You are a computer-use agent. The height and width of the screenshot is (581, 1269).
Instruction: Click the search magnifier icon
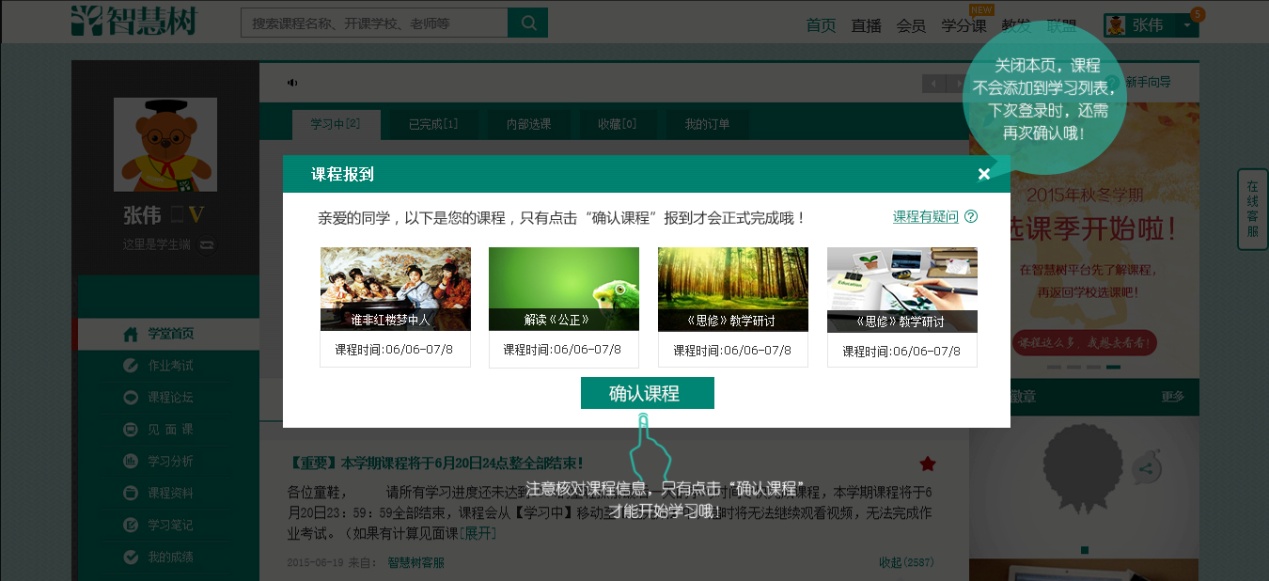coord(527,23)
